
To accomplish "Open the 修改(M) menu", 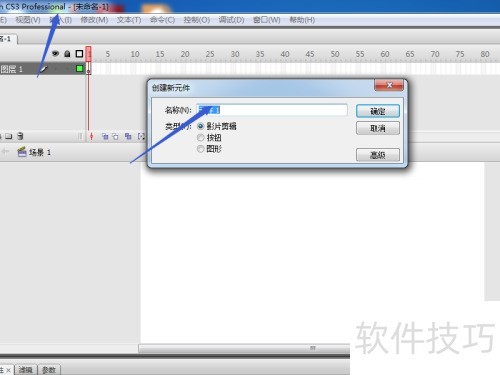I will tap(94, 20).
